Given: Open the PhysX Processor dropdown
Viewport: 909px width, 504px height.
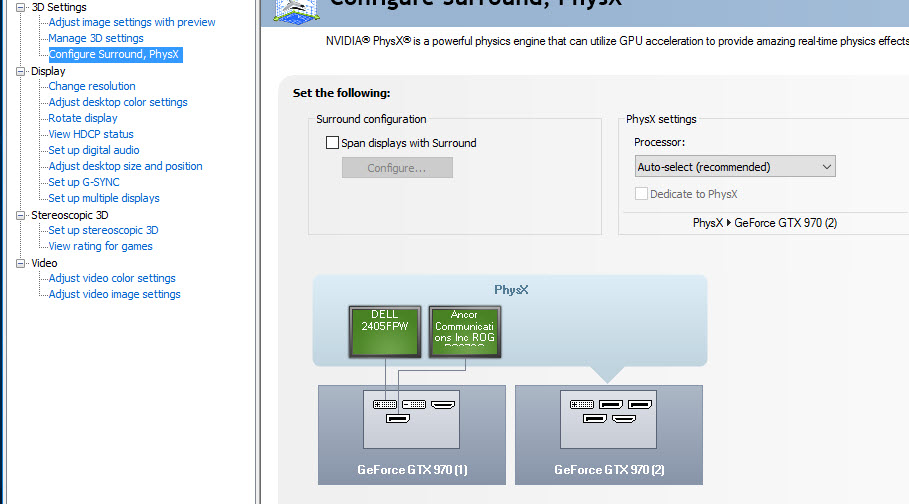Looking at the screenshot, I should tap(735, 166).
